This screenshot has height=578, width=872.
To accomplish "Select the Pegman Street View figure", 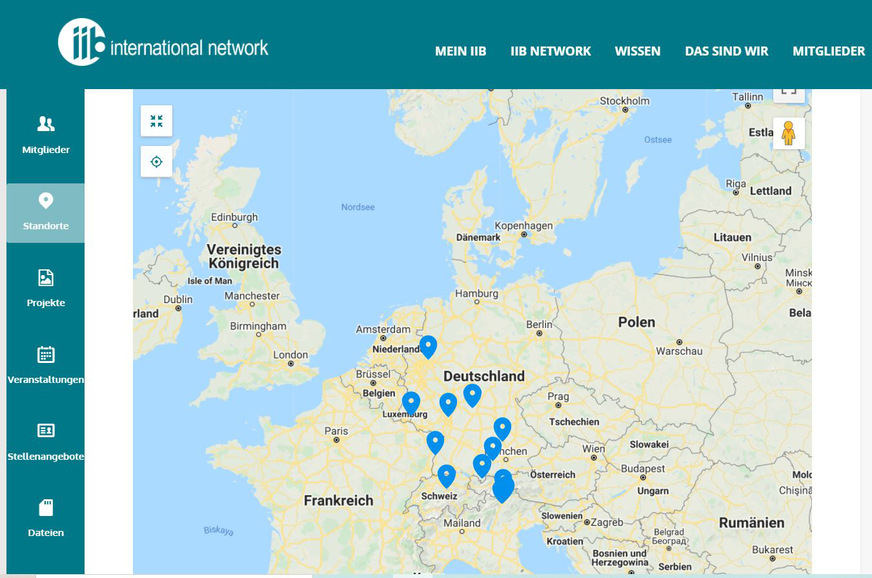I will [x=789, y=133].
